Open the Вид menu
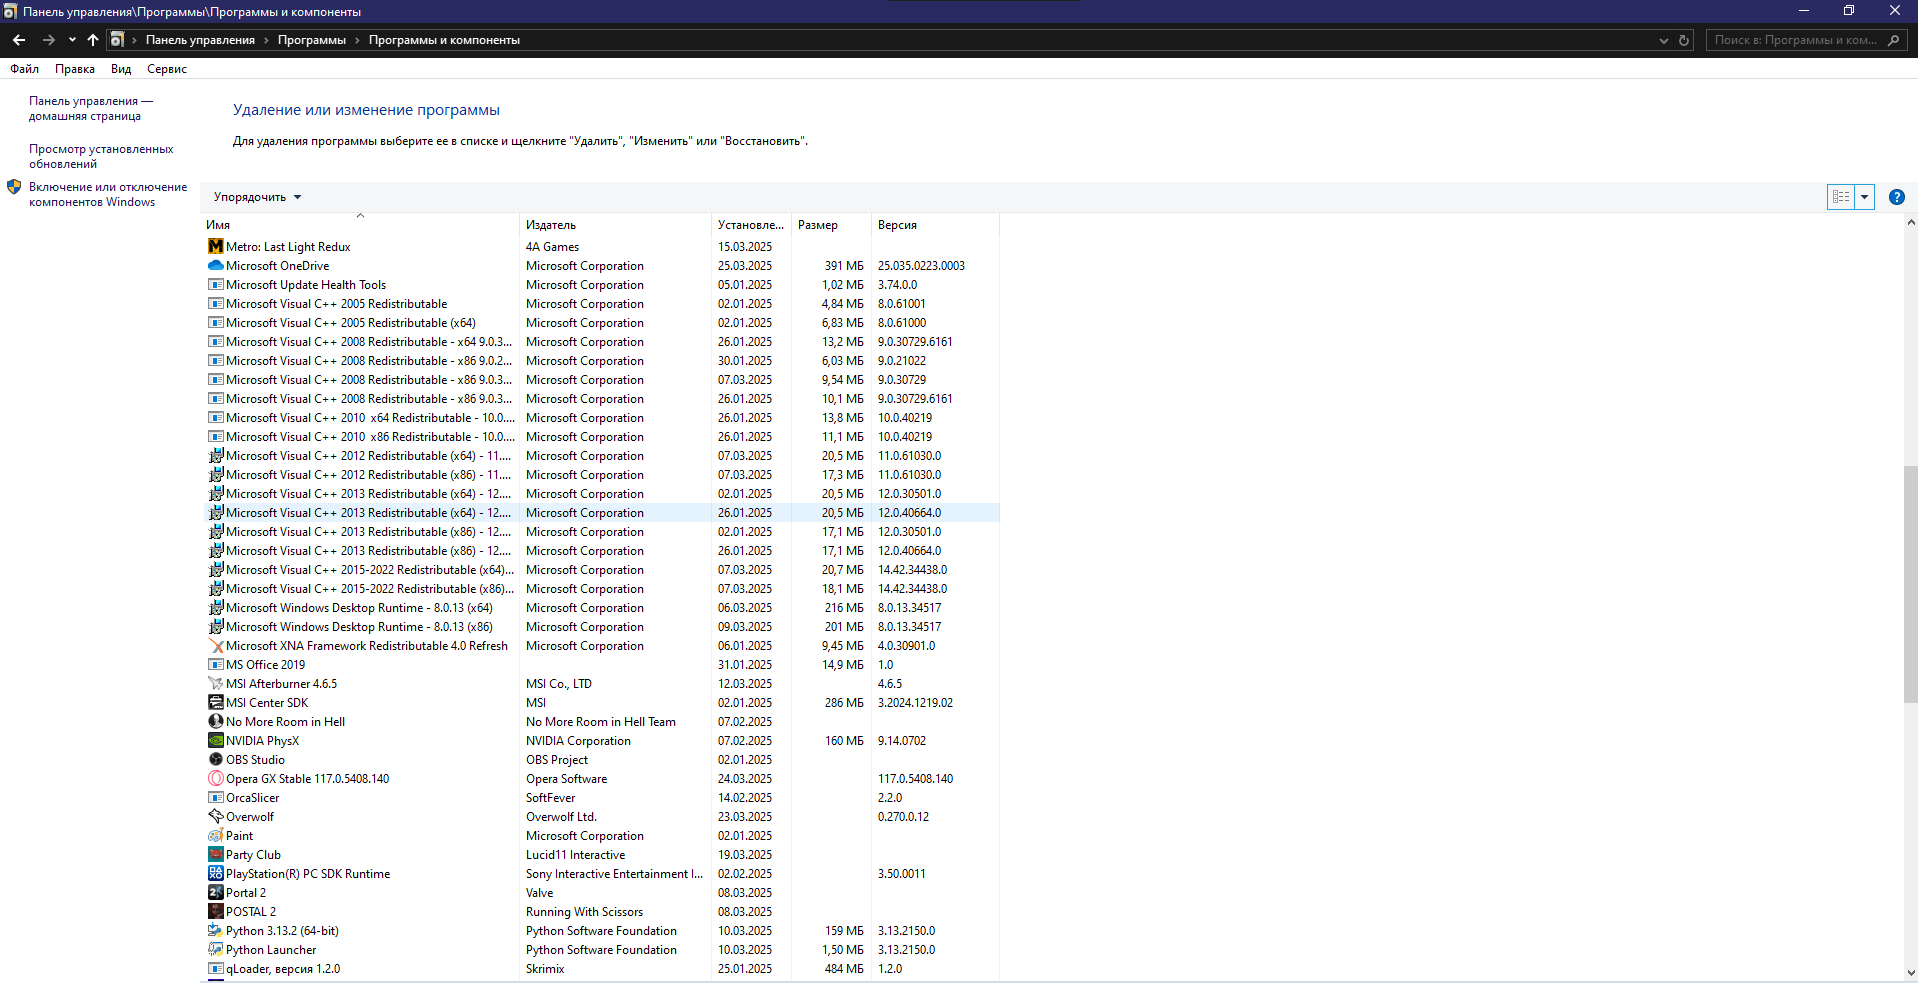This screenshot has height=983, width=1918. pyautogui.click(x=121, y=69)
